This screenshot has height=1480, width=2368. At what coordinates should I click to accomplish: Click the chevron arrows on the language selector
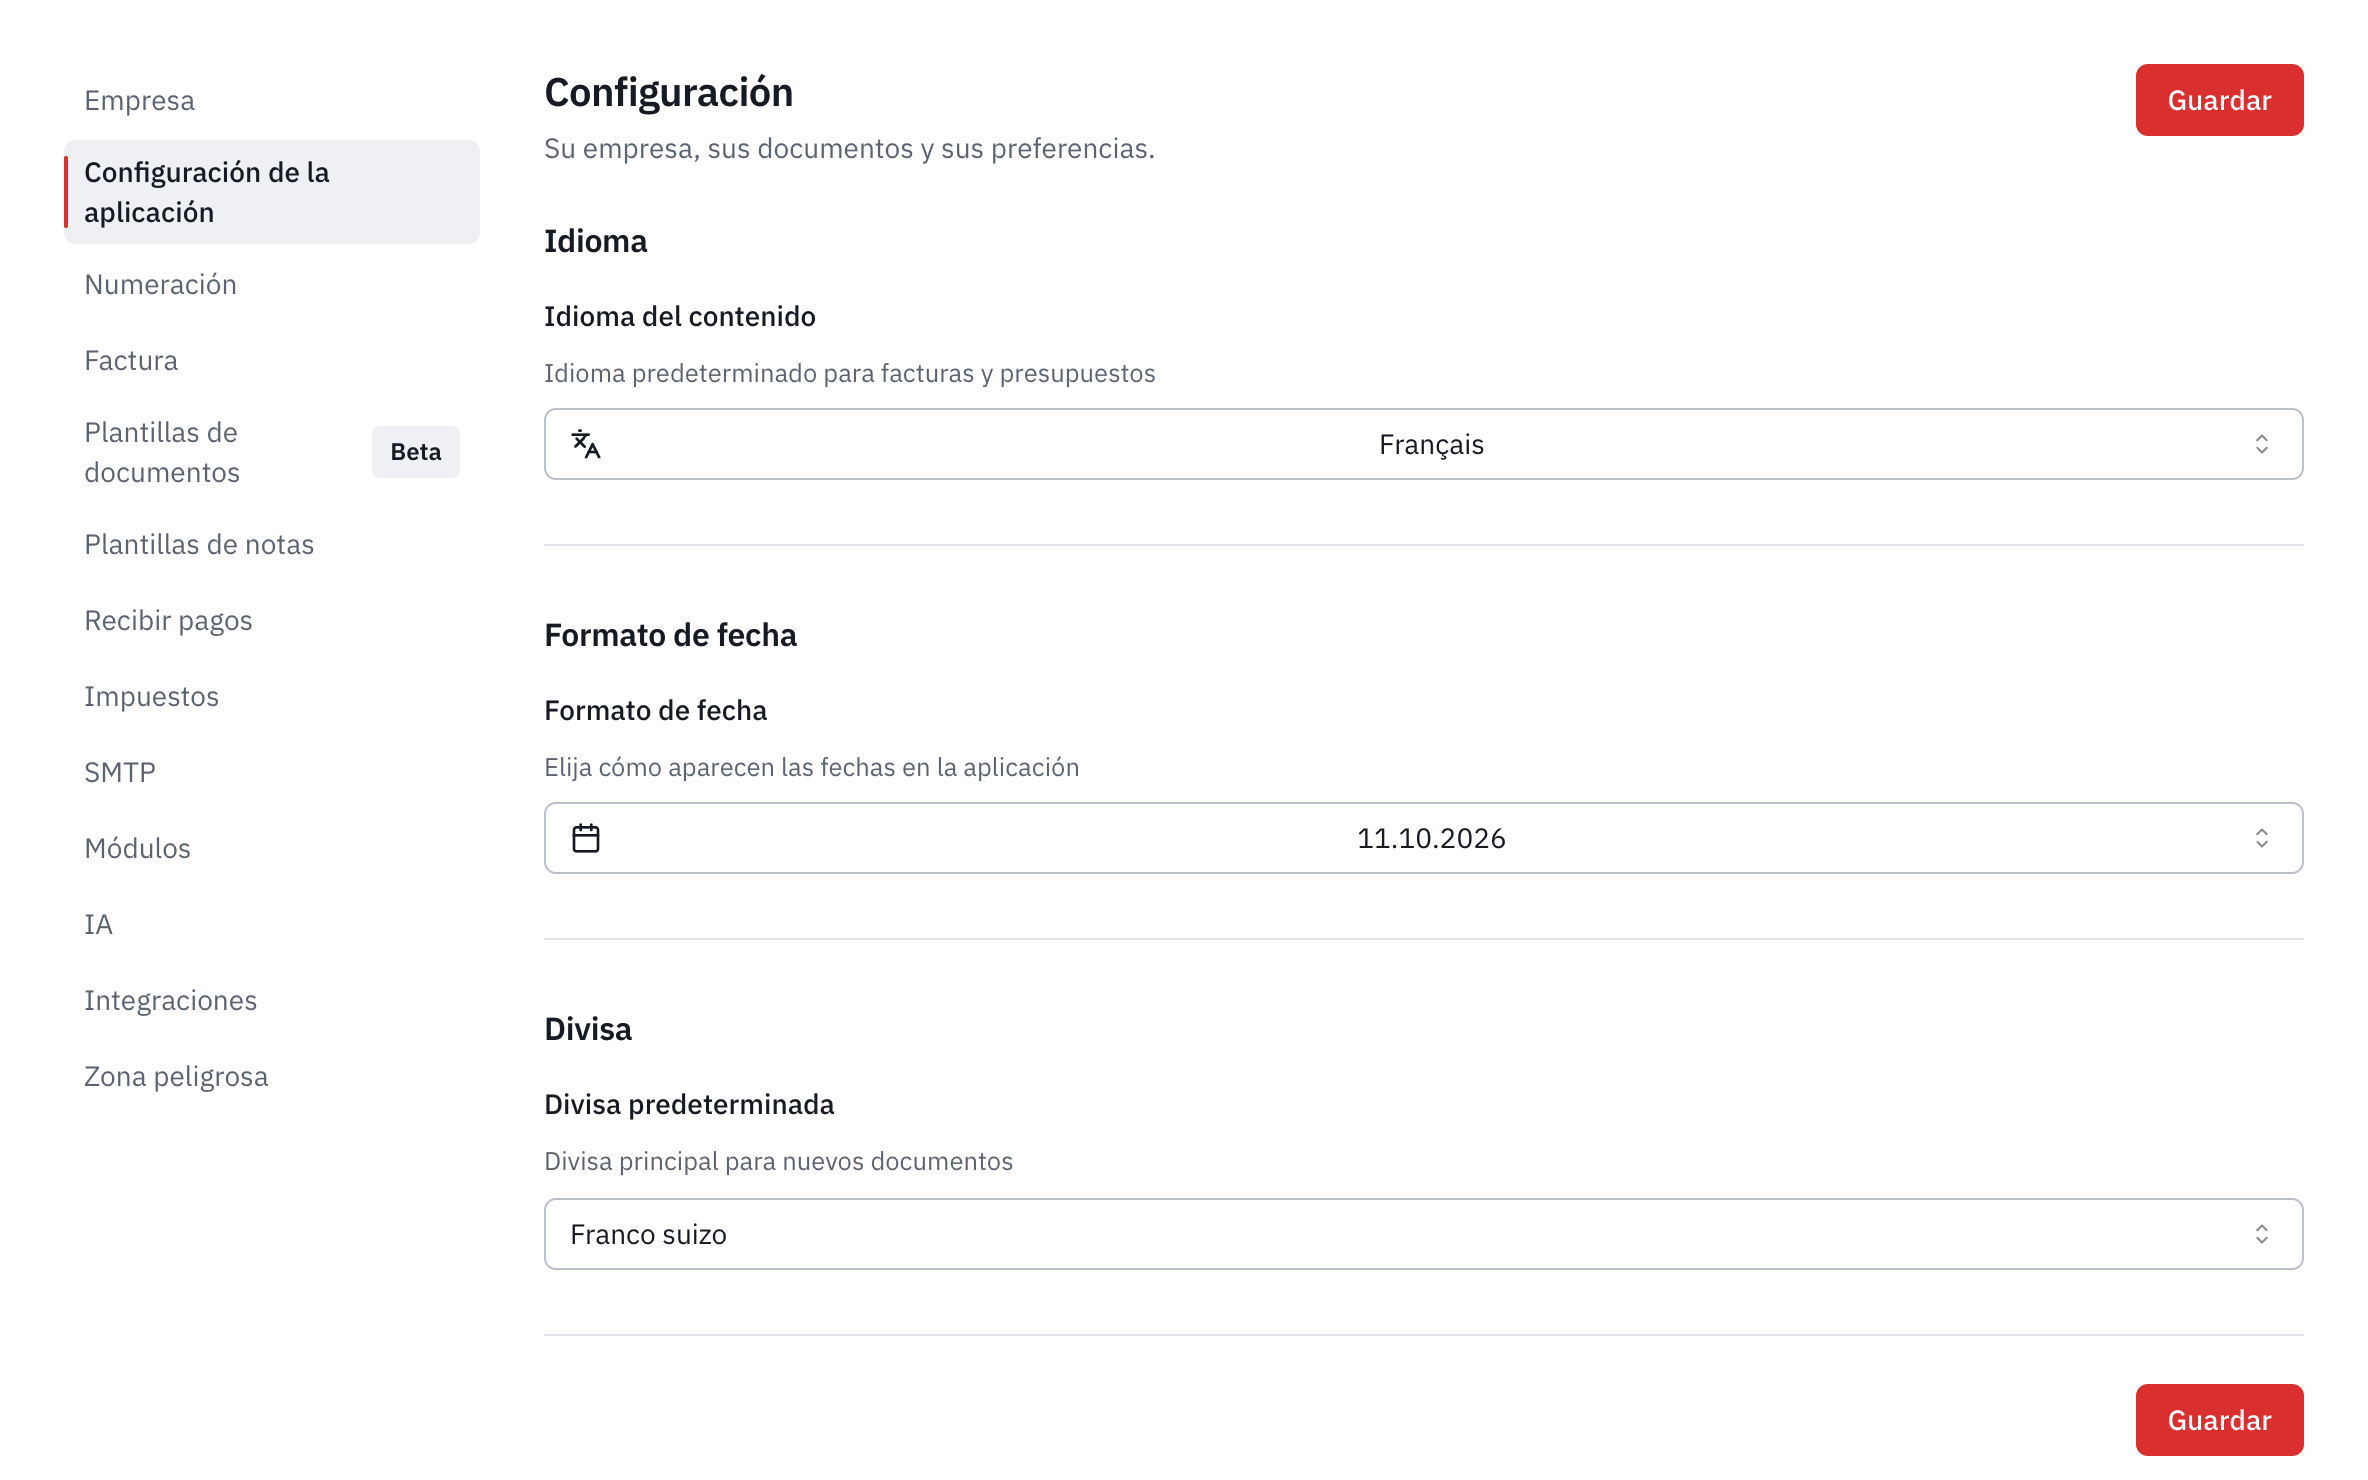(x=2262, y=444)
